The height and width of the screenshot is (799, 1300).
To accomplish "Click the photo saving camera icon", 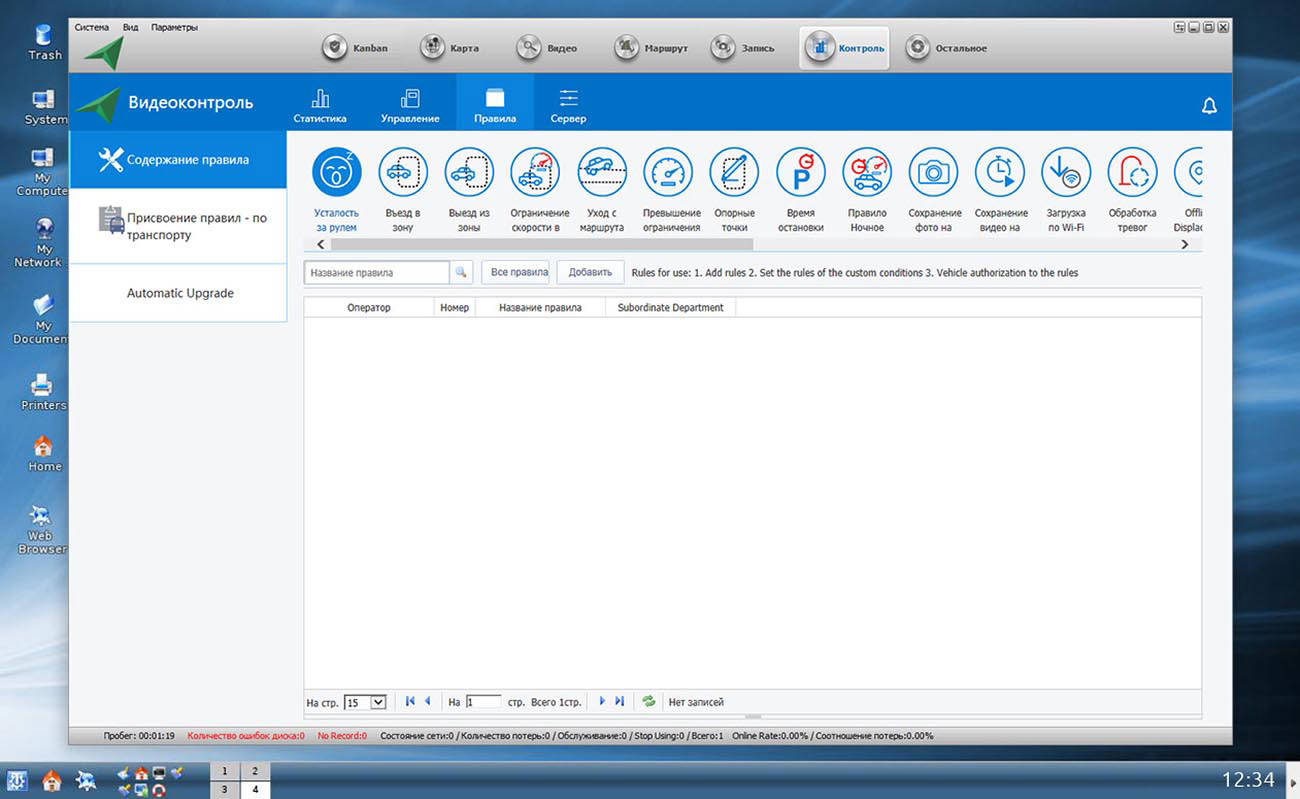I will coord(933,173).
